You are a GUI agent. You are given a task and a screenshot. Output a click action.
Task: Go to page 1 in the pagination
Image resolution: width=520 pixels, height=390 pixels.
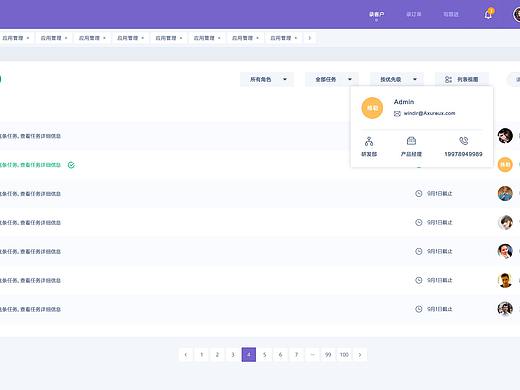(x=201, y=355)
